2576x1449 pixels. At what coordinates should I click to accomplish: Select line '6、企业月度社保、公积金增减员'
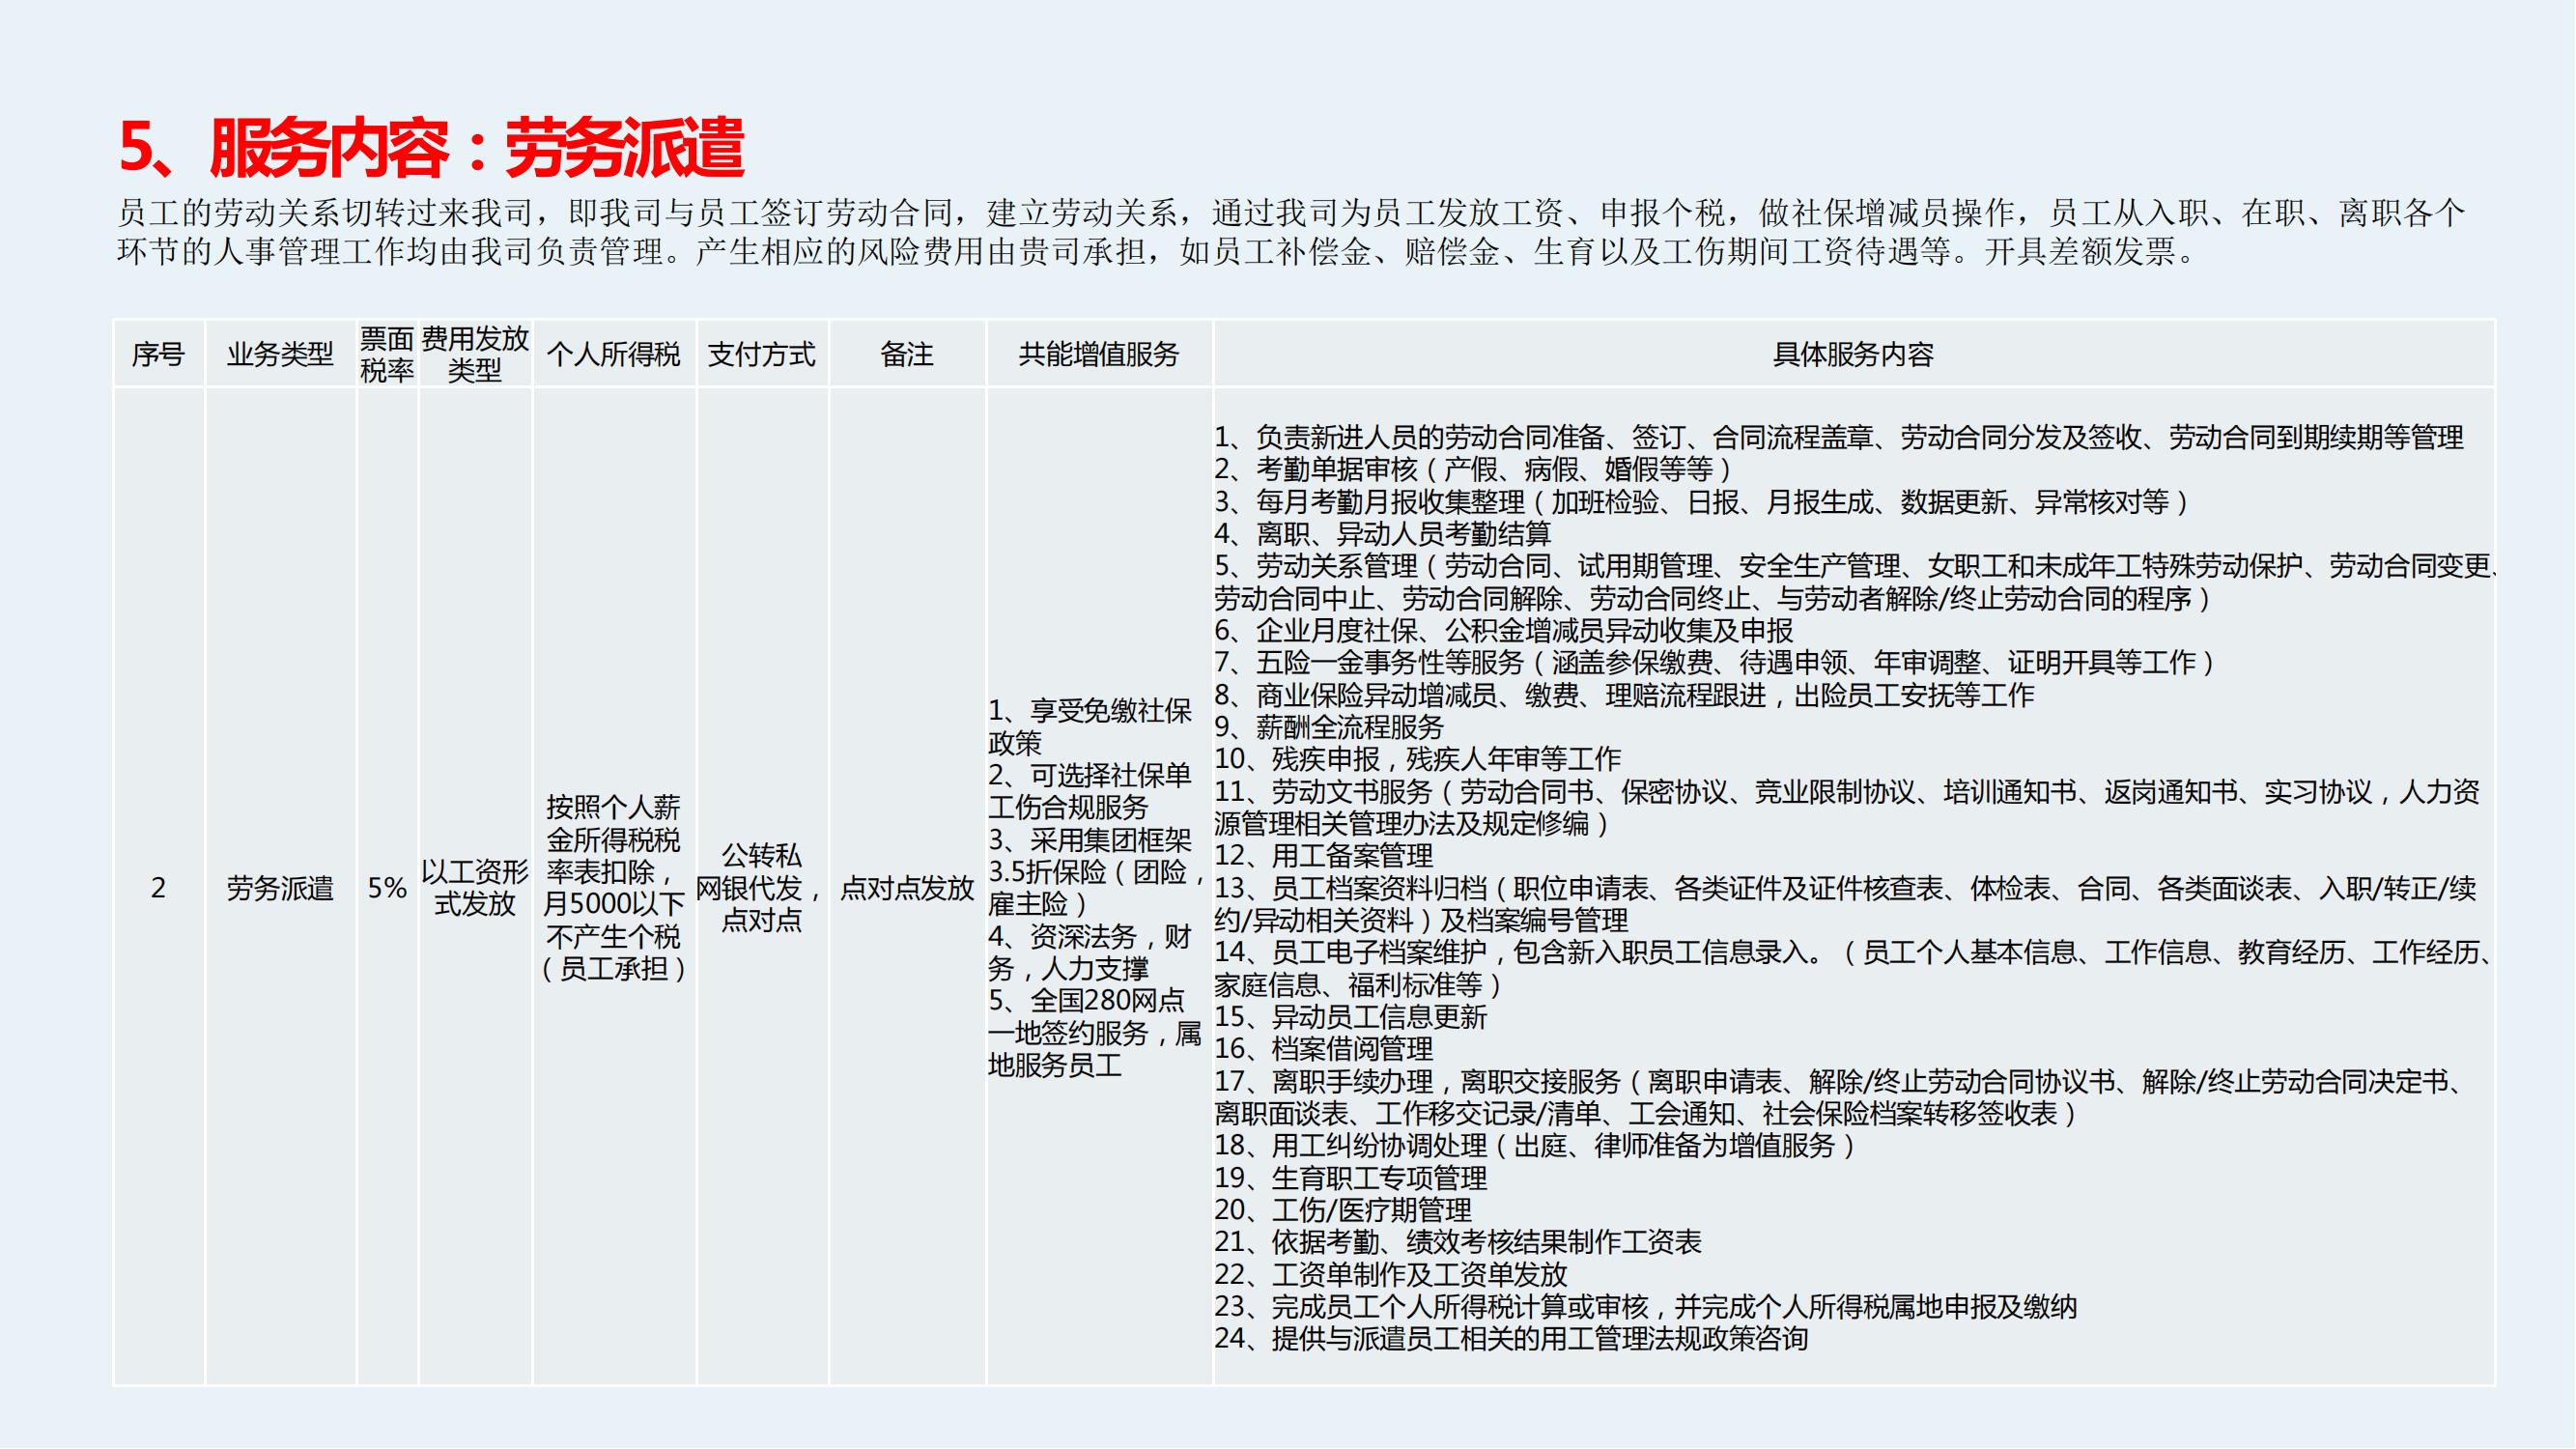[x=1504, y=630]
